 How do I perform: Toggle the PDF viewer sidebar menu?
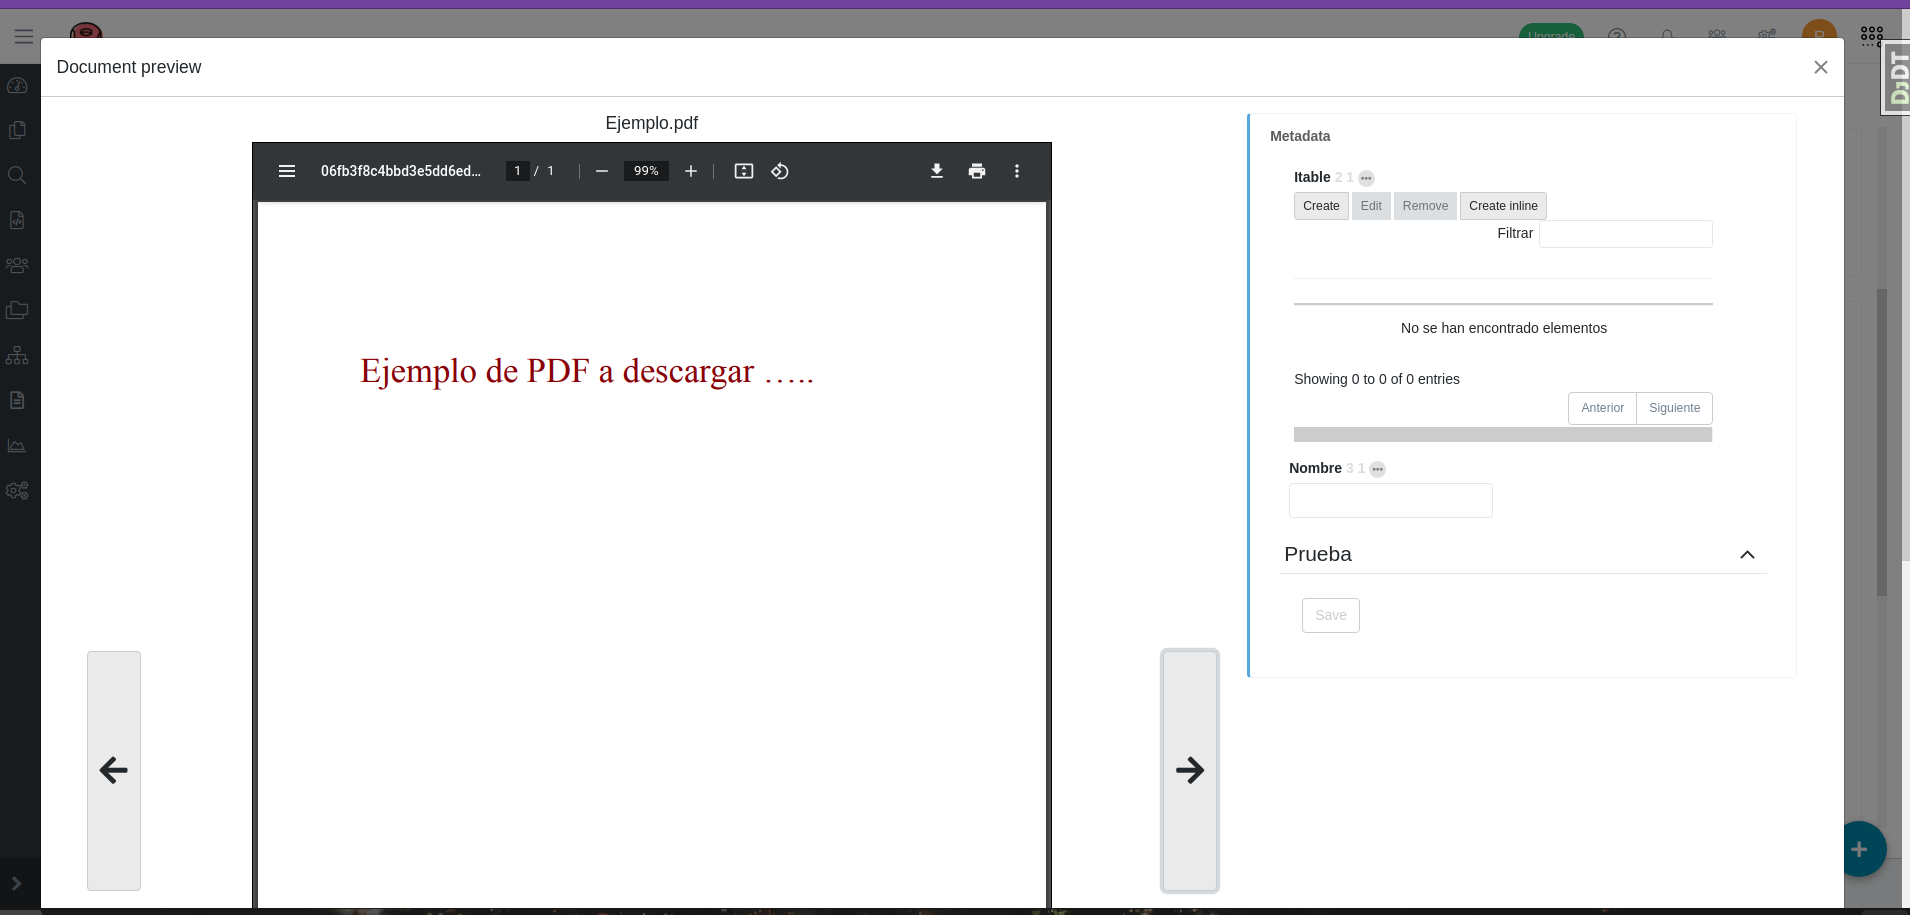[287, 171]
